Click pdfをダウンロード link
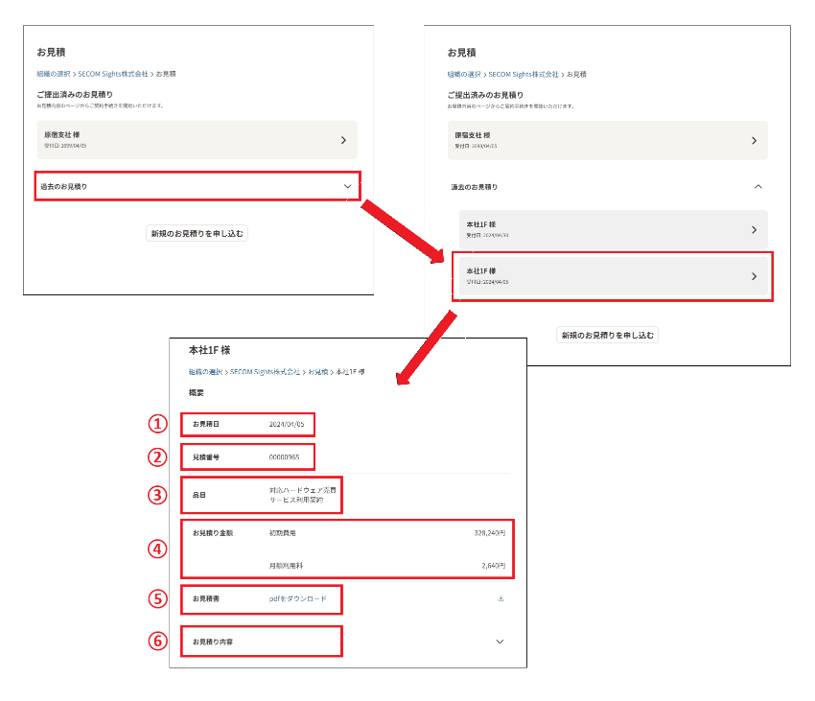Image resolution: width=815 pixels, height=701 pixels. [x=298, y=599]
